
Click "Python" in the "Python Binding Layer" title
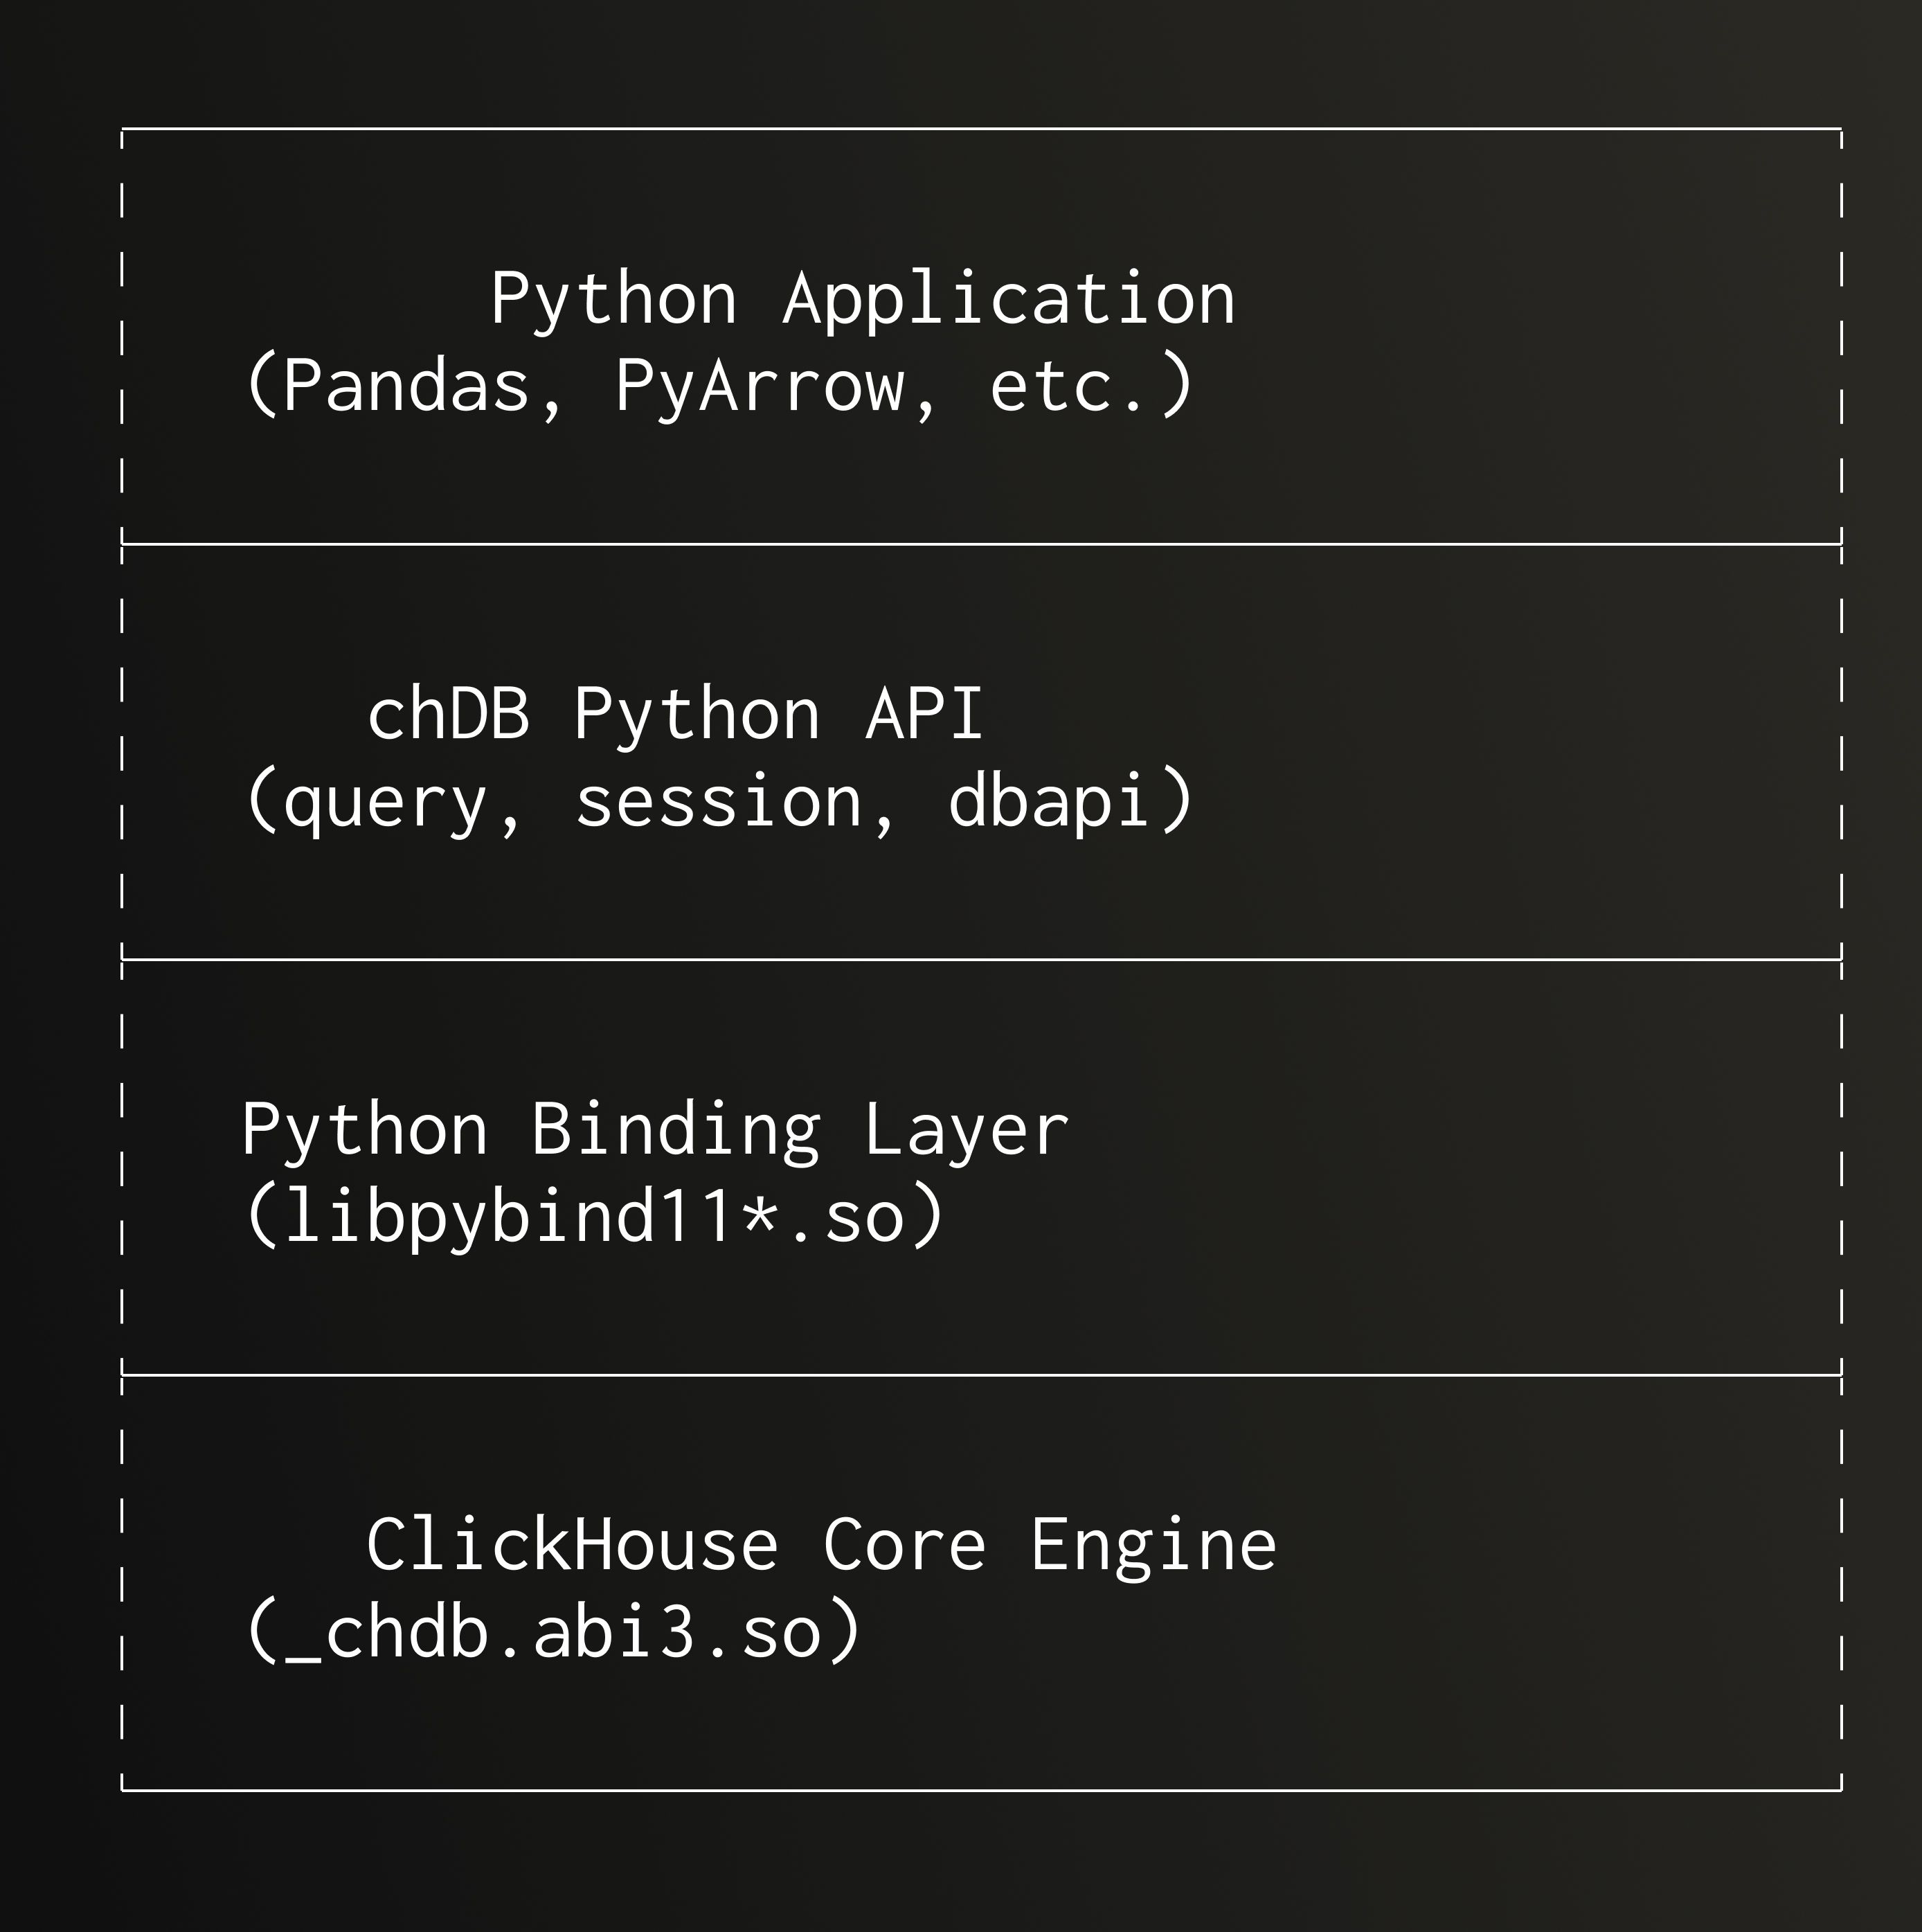pyautogui.click(x=365, y=1131)
